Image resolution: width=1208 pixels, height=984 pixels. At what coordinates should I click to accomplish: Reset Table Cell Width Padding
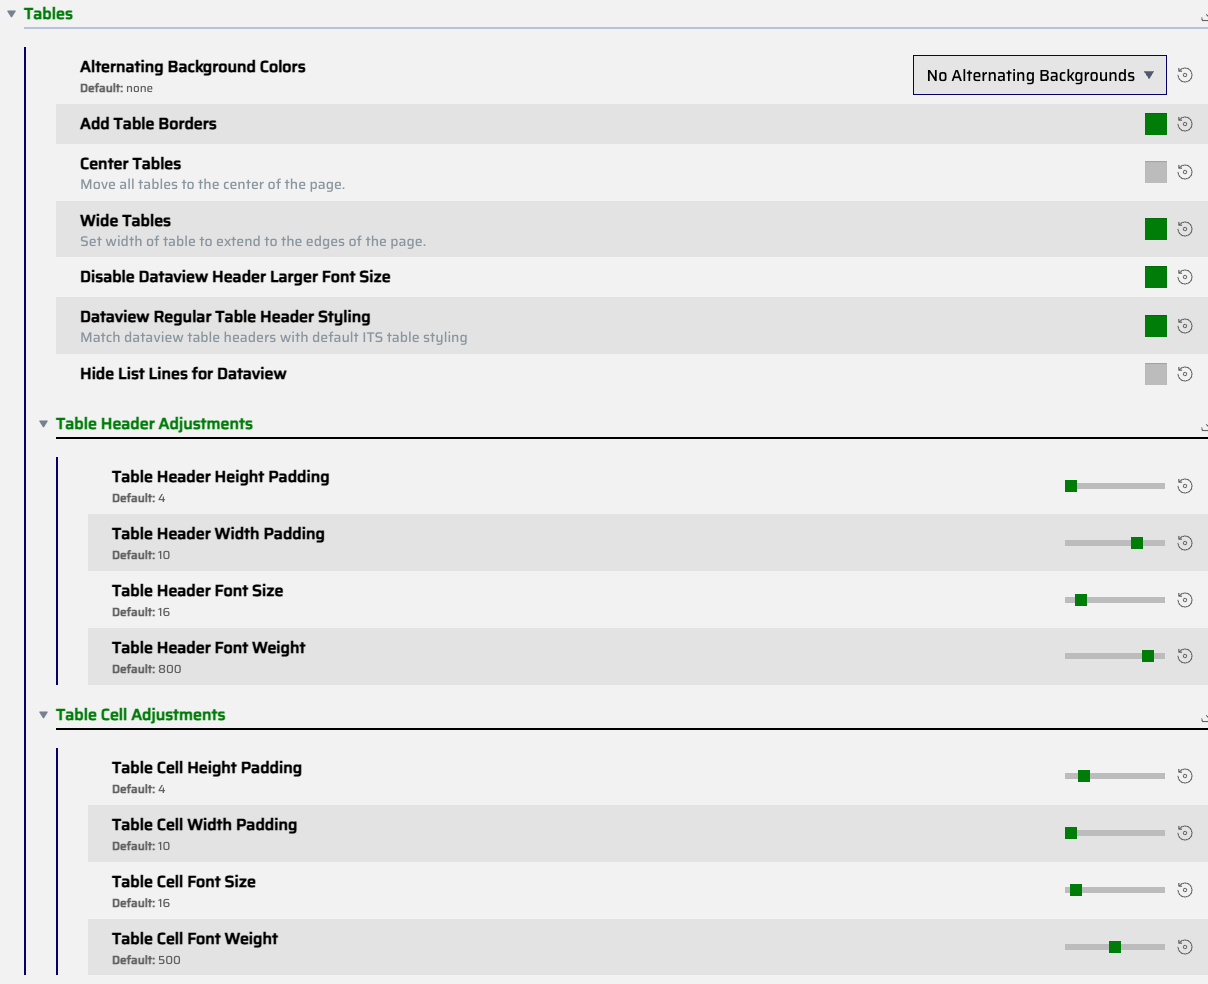pyautogui.click(x=1185, y=833)
